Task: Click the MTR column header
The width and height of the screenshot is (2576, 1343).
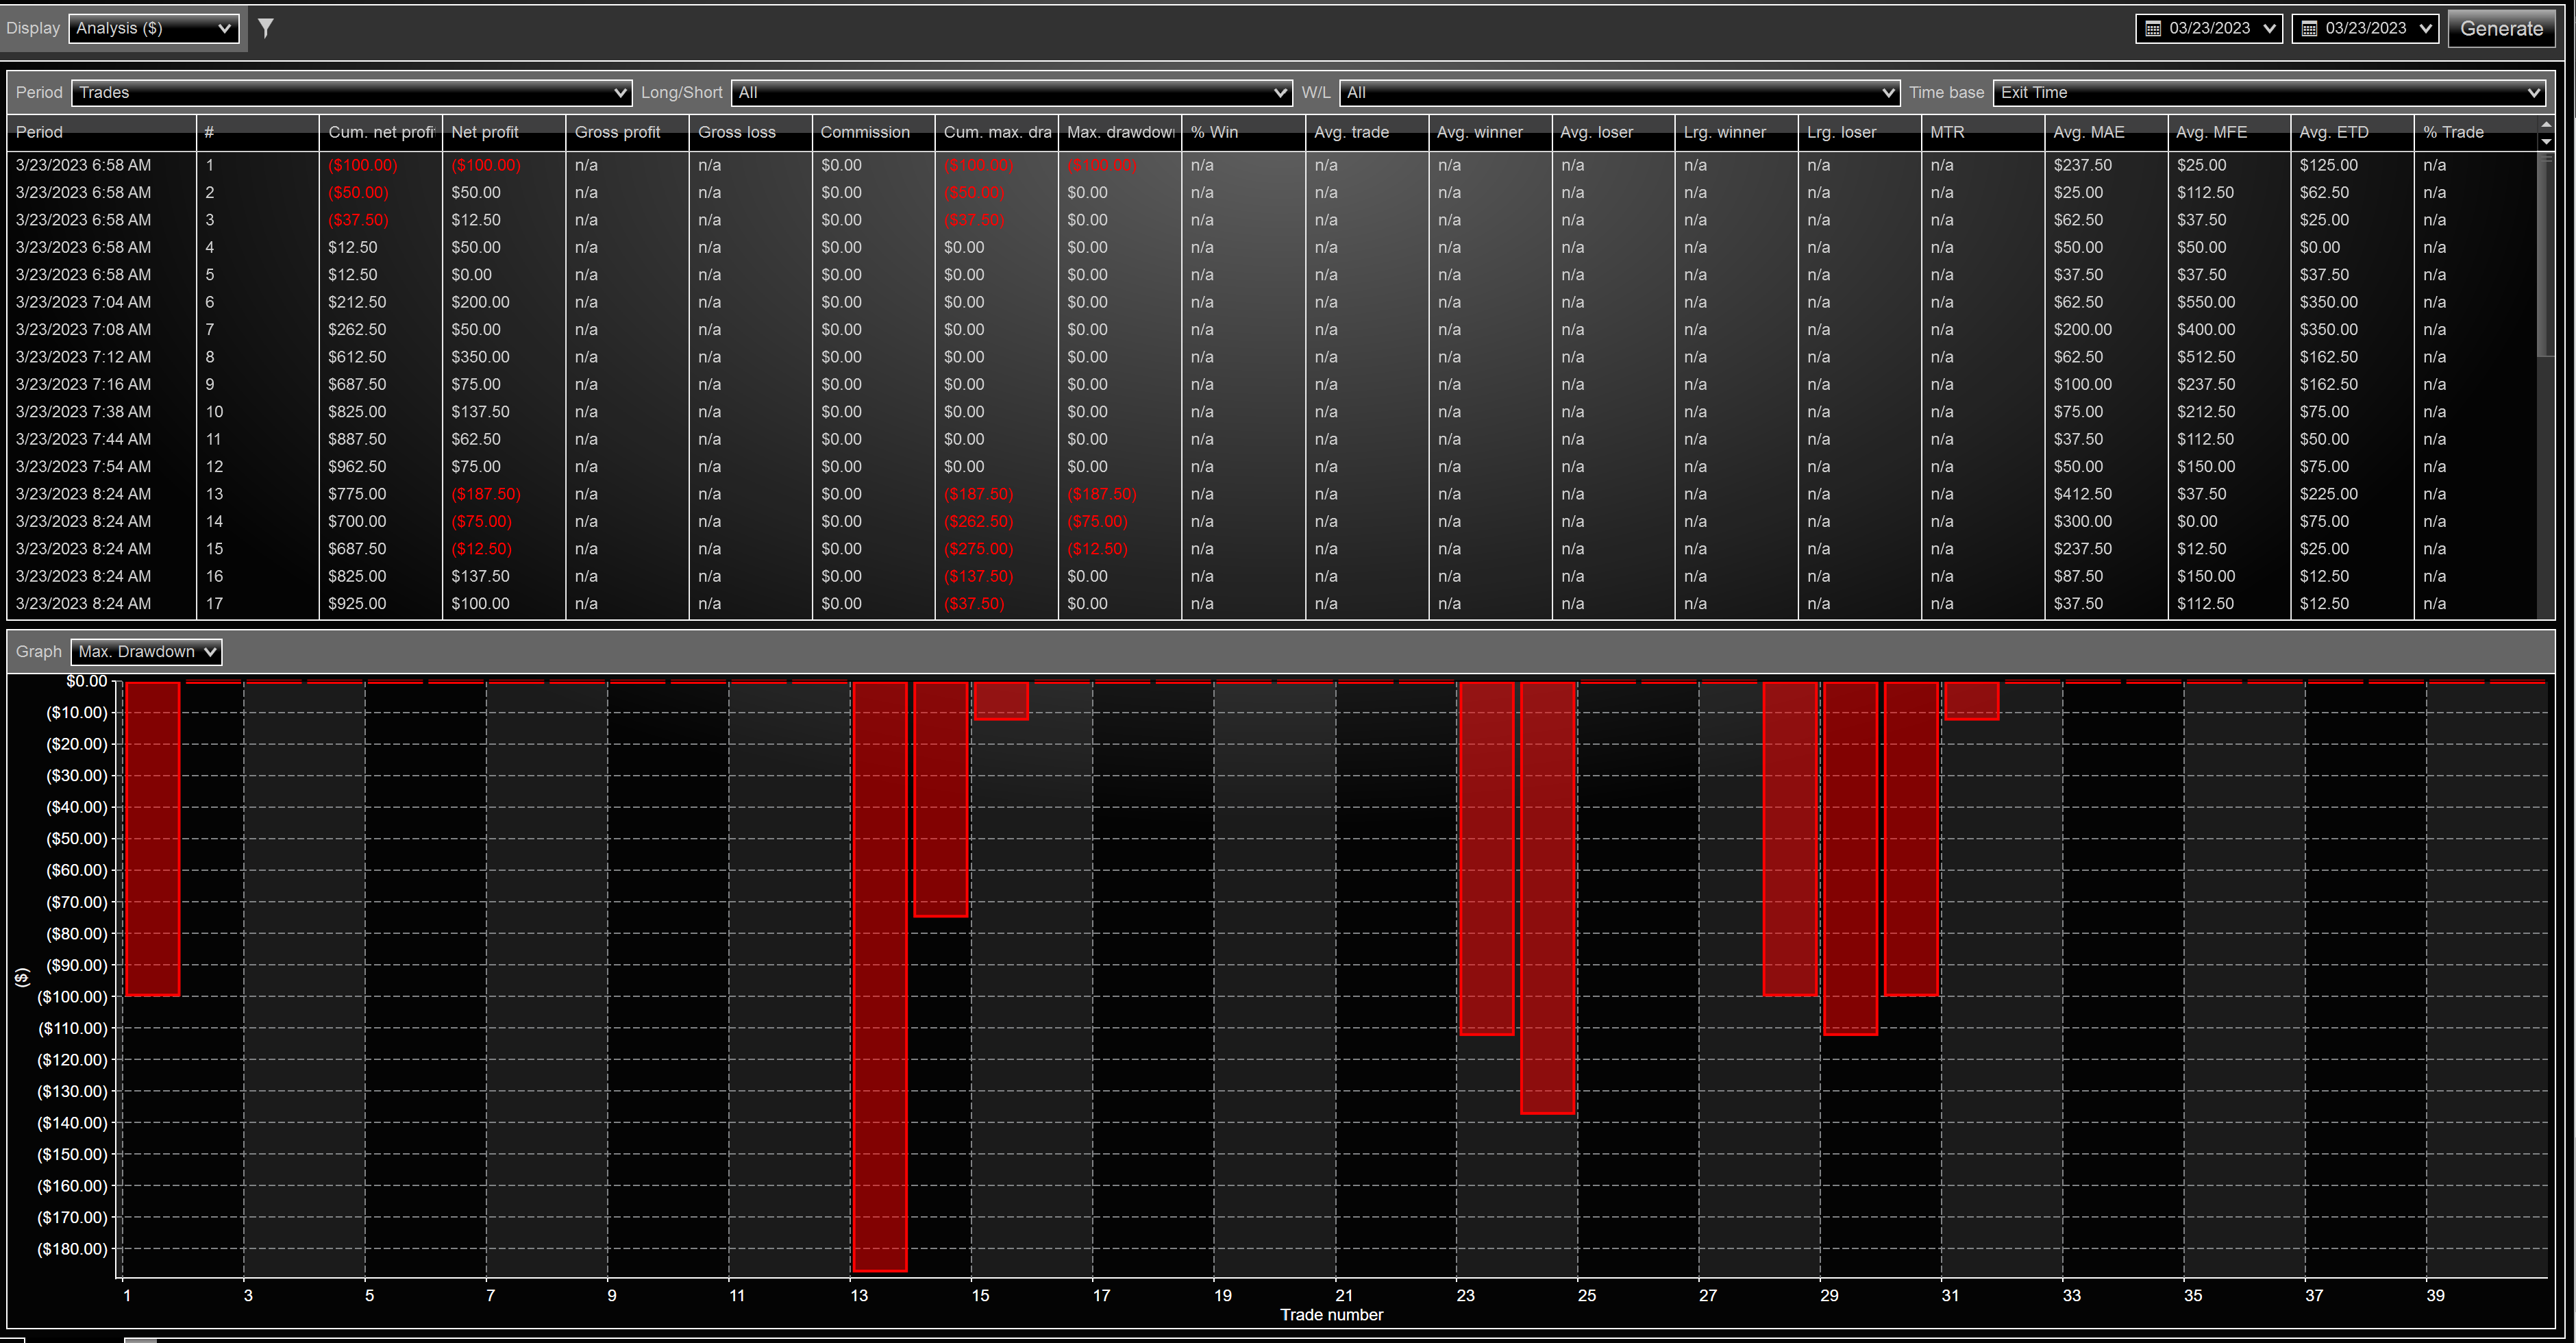Action: click(x=1983, y=132)
